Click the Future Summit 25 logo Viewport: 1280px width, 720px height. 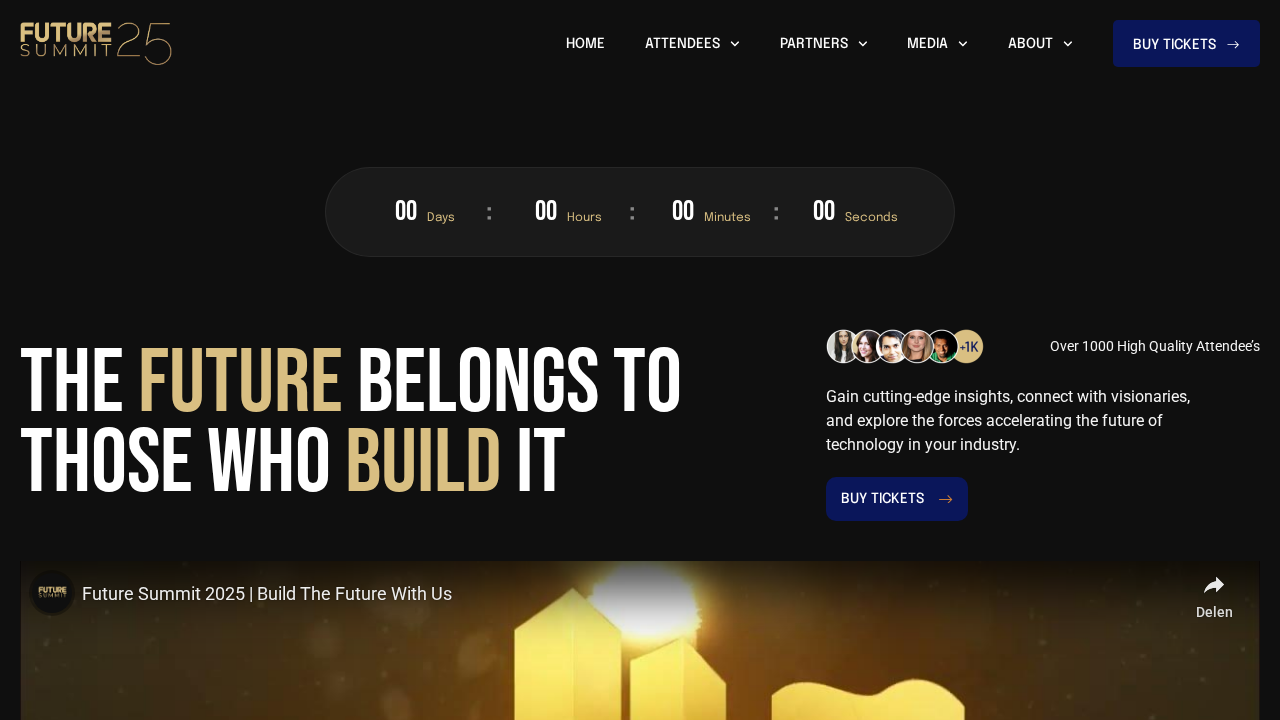(x=96, y=43)
